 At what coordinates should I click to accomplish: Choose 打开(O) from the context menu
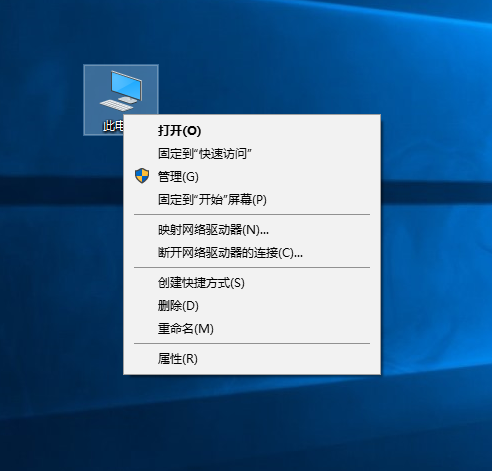pyautogui.click(x=252, y=130)
